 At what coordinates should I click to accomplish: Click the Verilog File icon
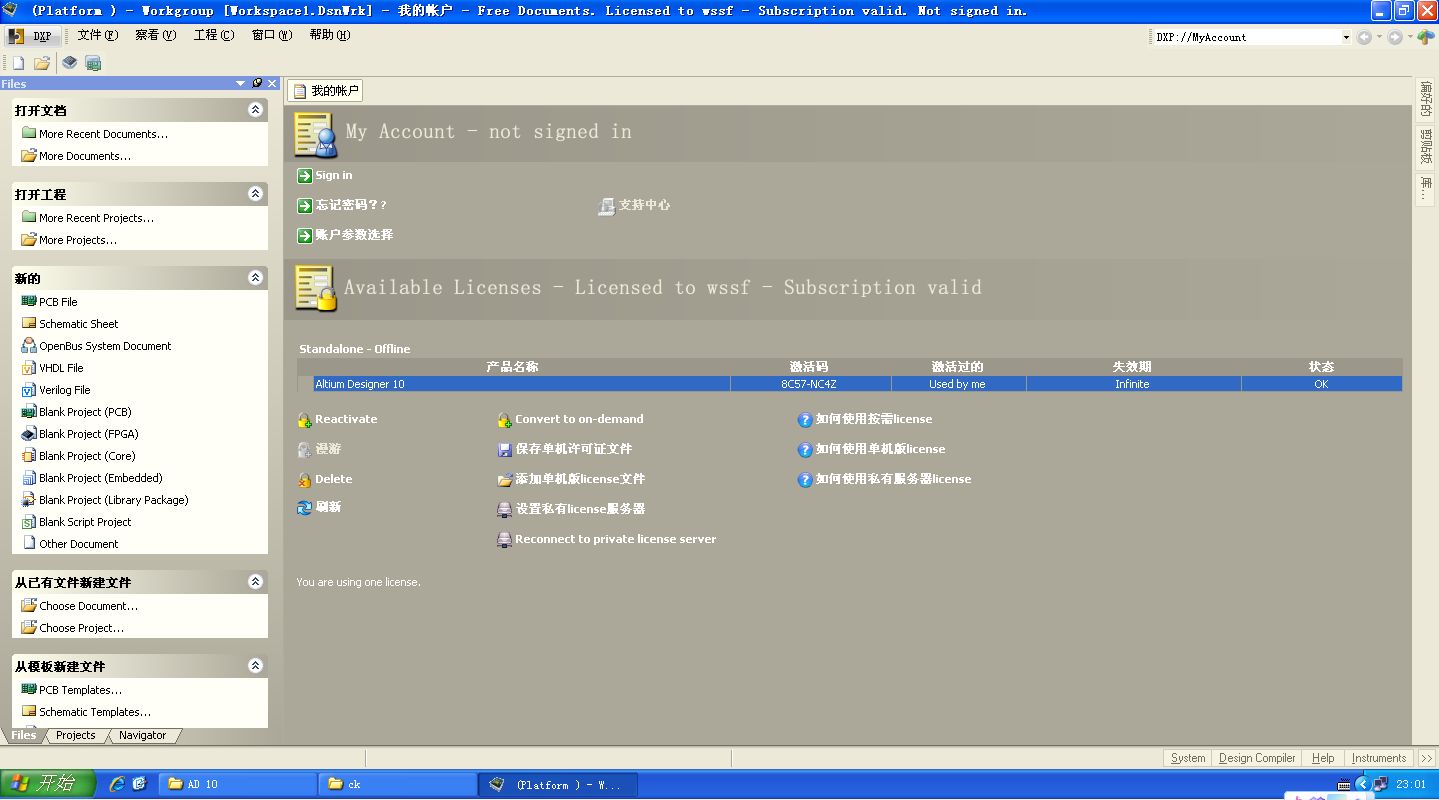click(x=29, y=390)
